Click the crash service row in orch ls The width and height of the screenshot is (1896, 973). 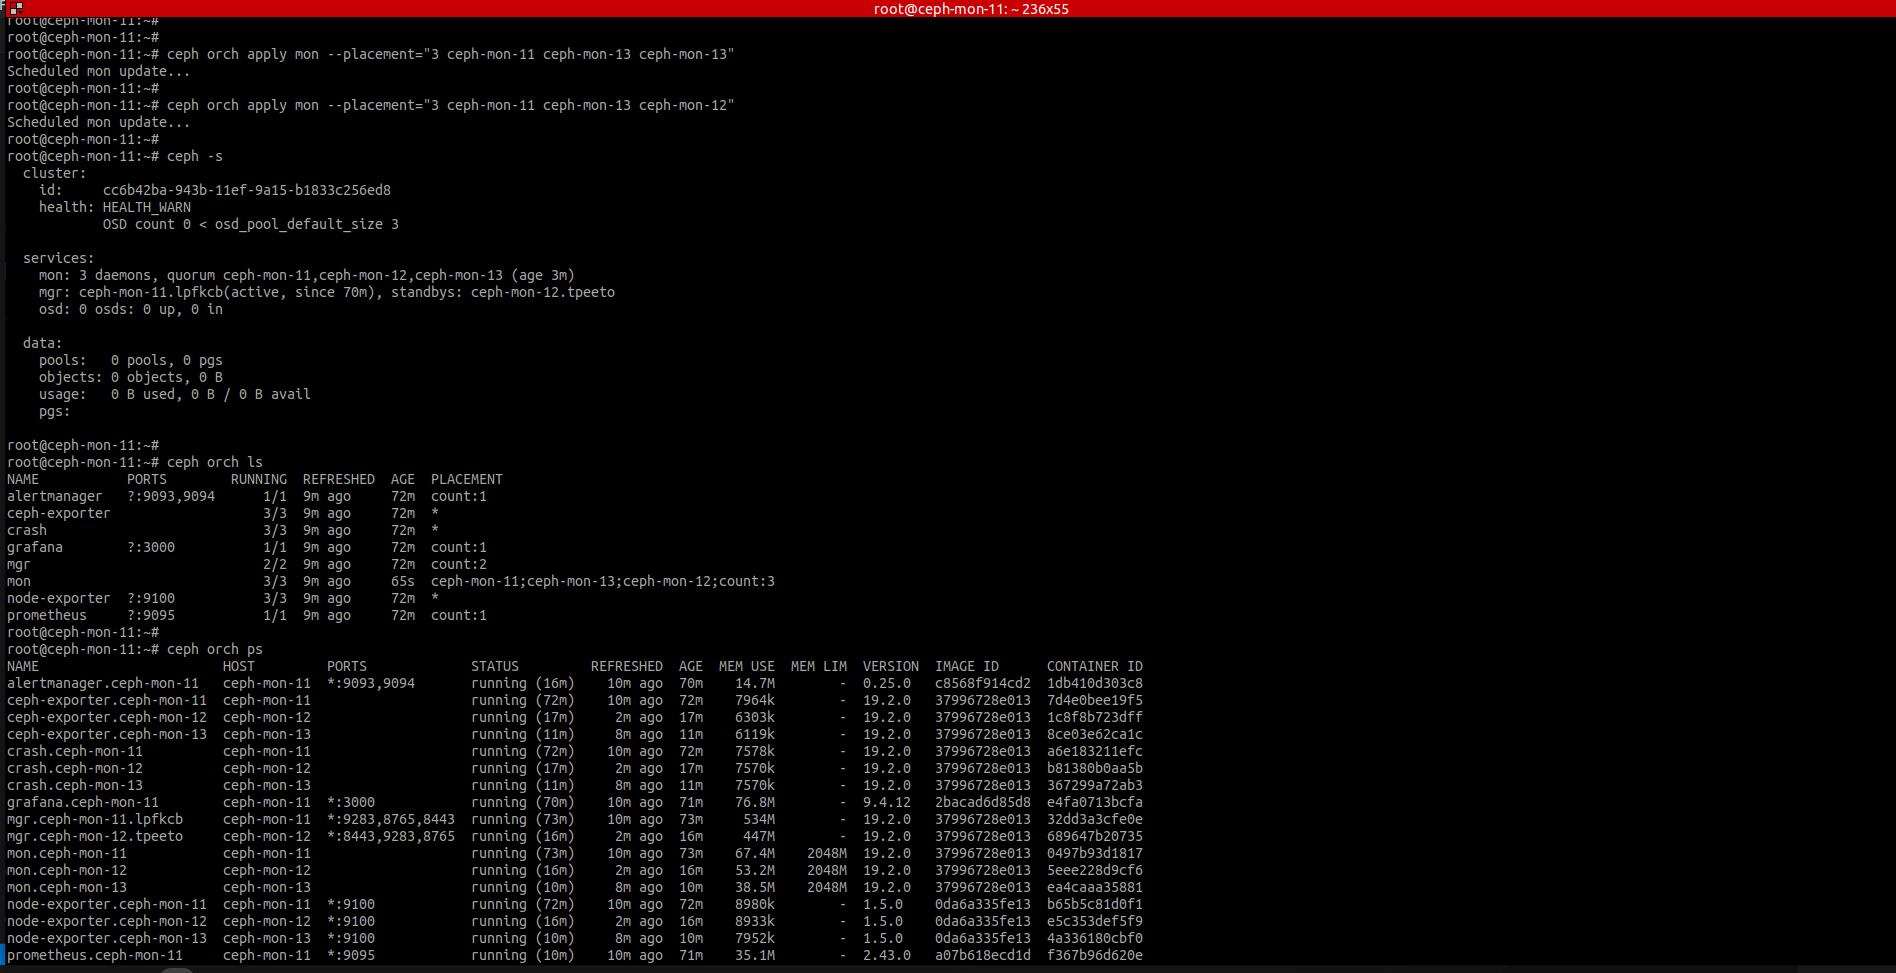click(223, 530)
